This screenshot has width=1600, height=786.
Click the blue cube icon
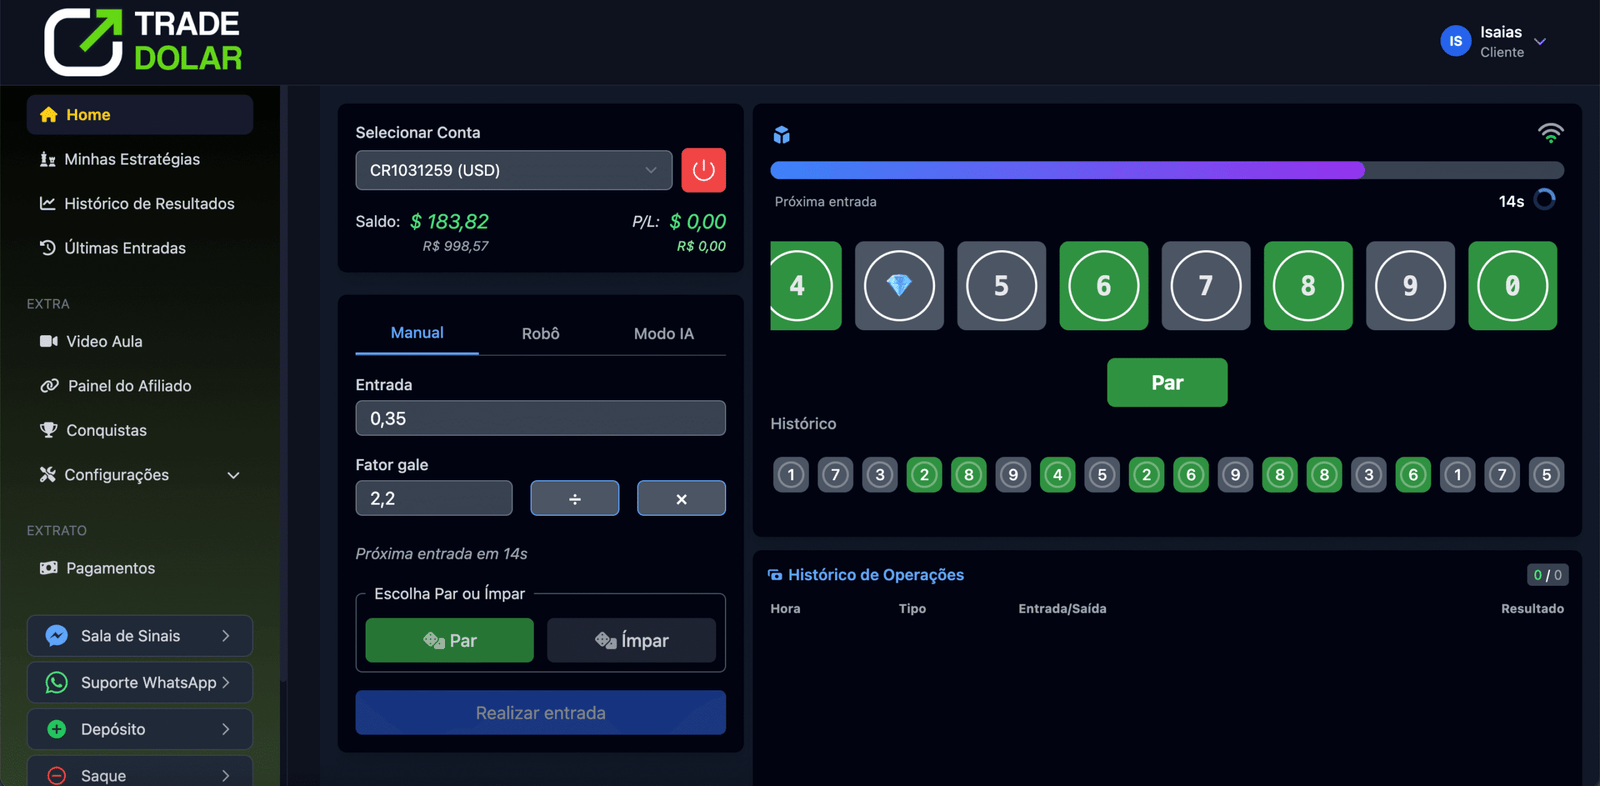782,135
